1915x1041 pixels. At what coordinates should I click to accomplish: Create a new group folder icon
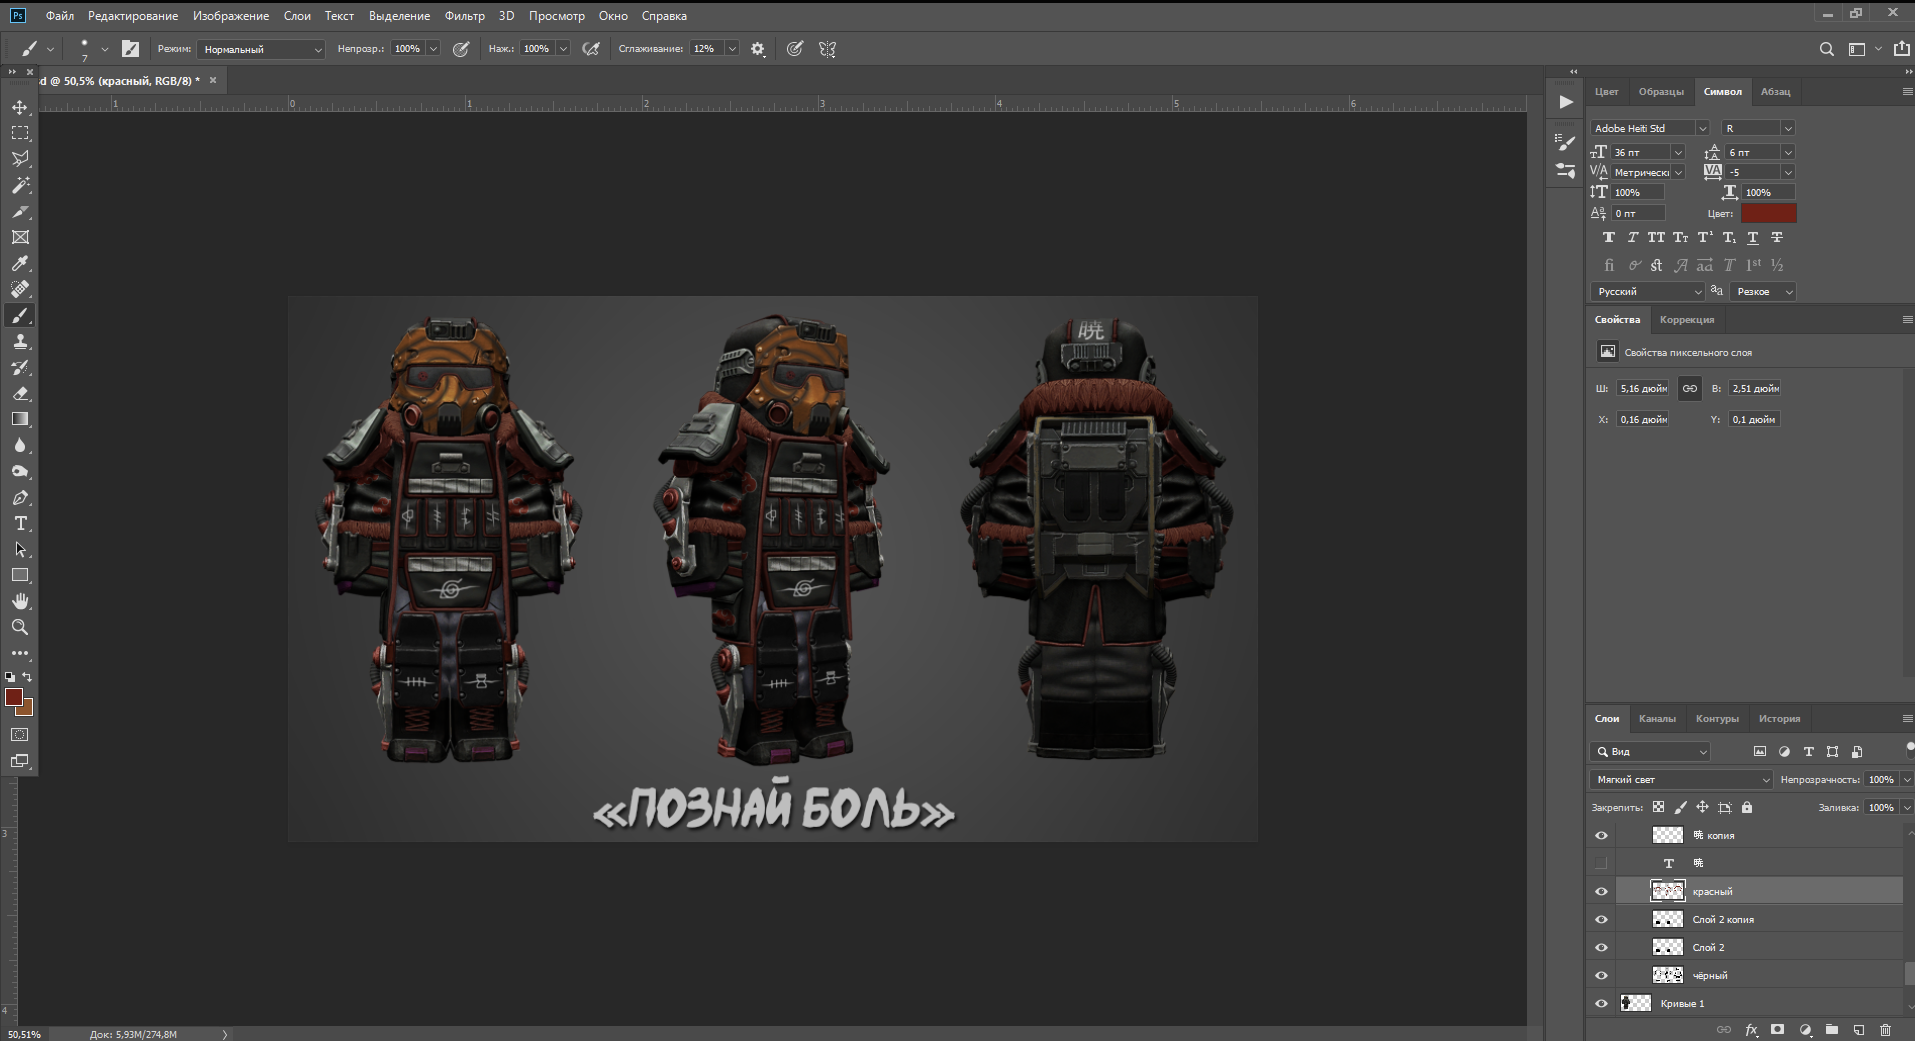pyautogui.click(x=1831, y=1030)
